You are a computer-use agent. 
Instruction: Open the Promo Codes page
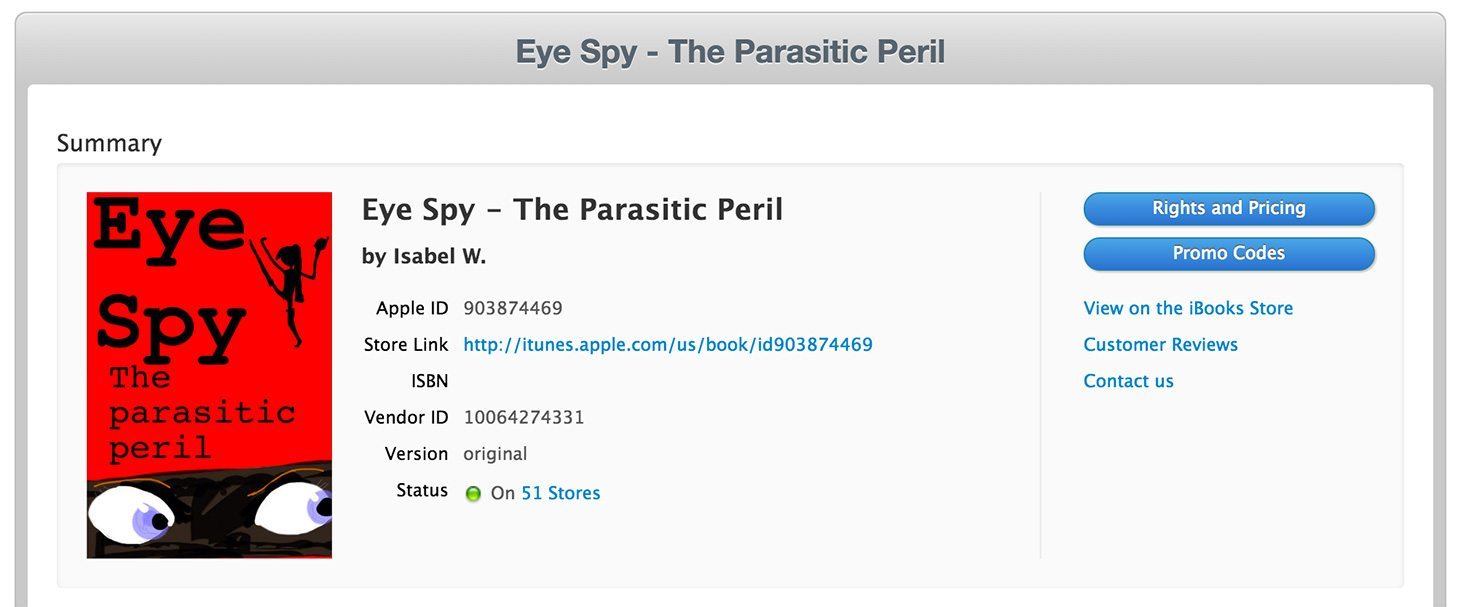(x=1229, y=253)
